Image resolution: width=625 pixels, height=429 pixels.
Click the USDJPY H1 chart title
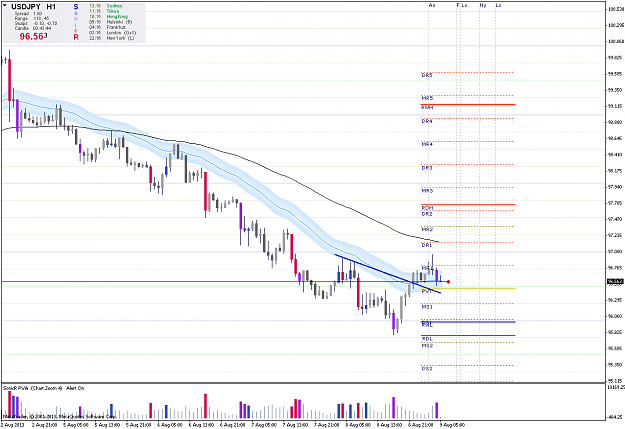click(x=33, y=7)
